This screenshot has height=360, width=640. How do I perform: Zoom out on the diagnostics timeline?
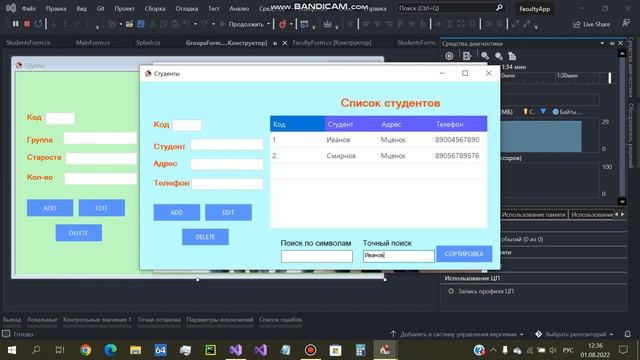click(x=499, y=56)
